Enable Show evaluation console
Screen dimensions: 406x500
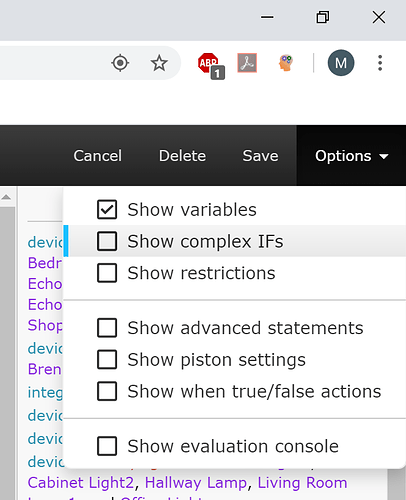(107, 446)
